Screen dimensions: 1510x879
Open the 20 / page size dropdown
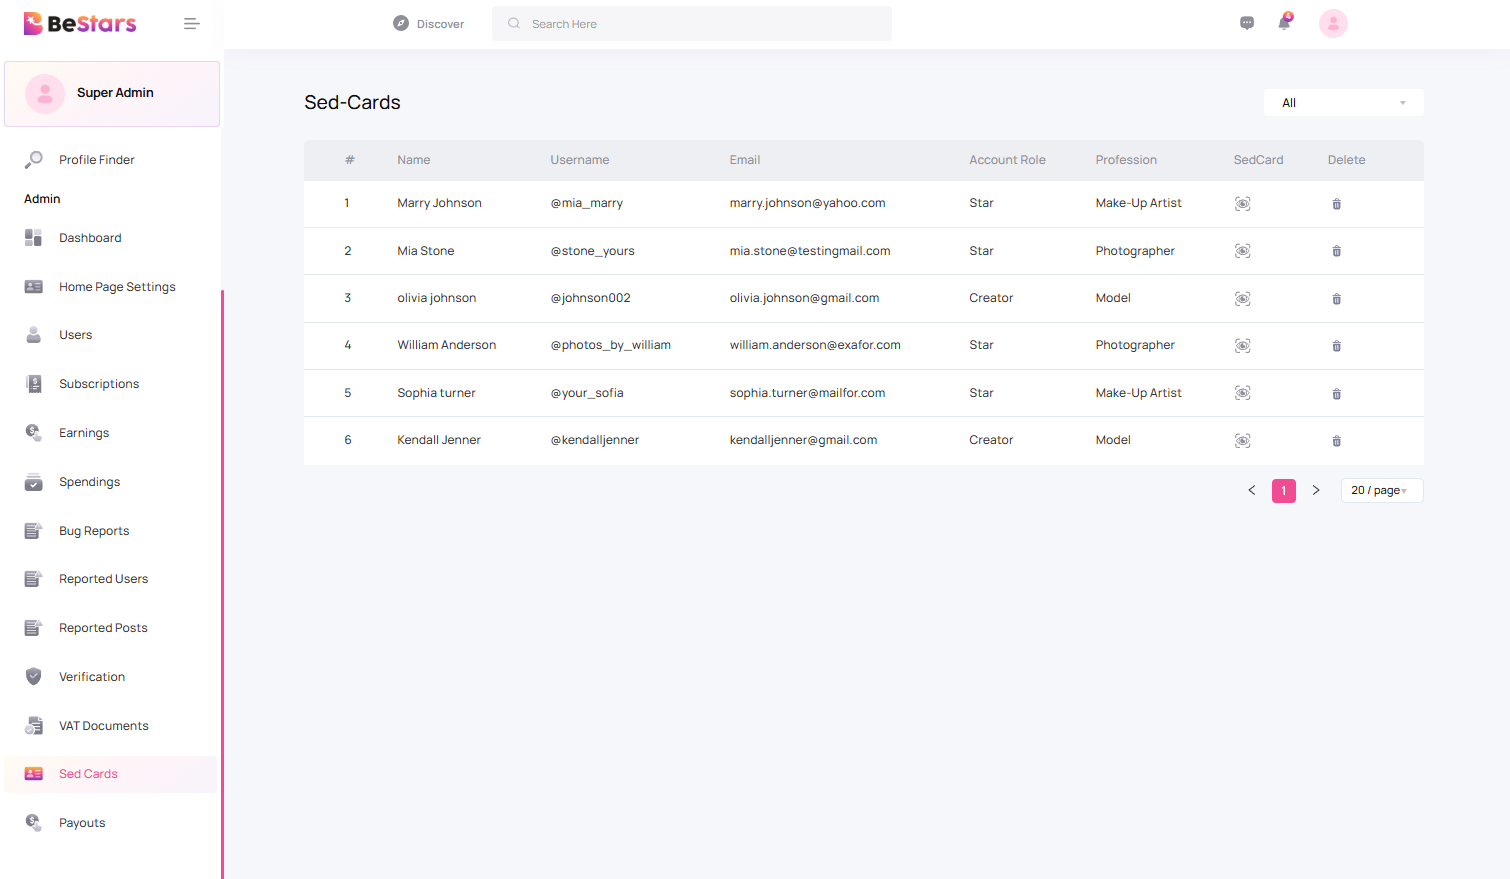[x=1380, y=491]
